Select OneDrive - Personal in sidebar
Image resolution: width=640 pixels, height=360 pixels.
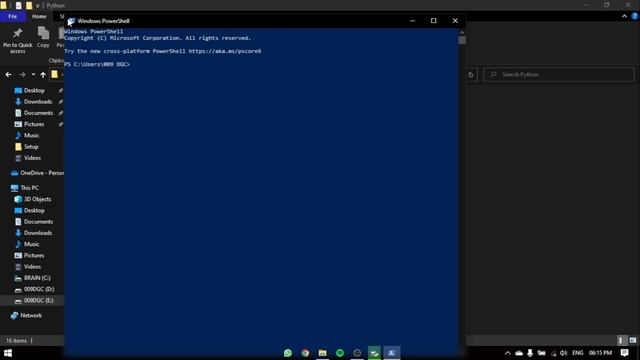point(37,173)
